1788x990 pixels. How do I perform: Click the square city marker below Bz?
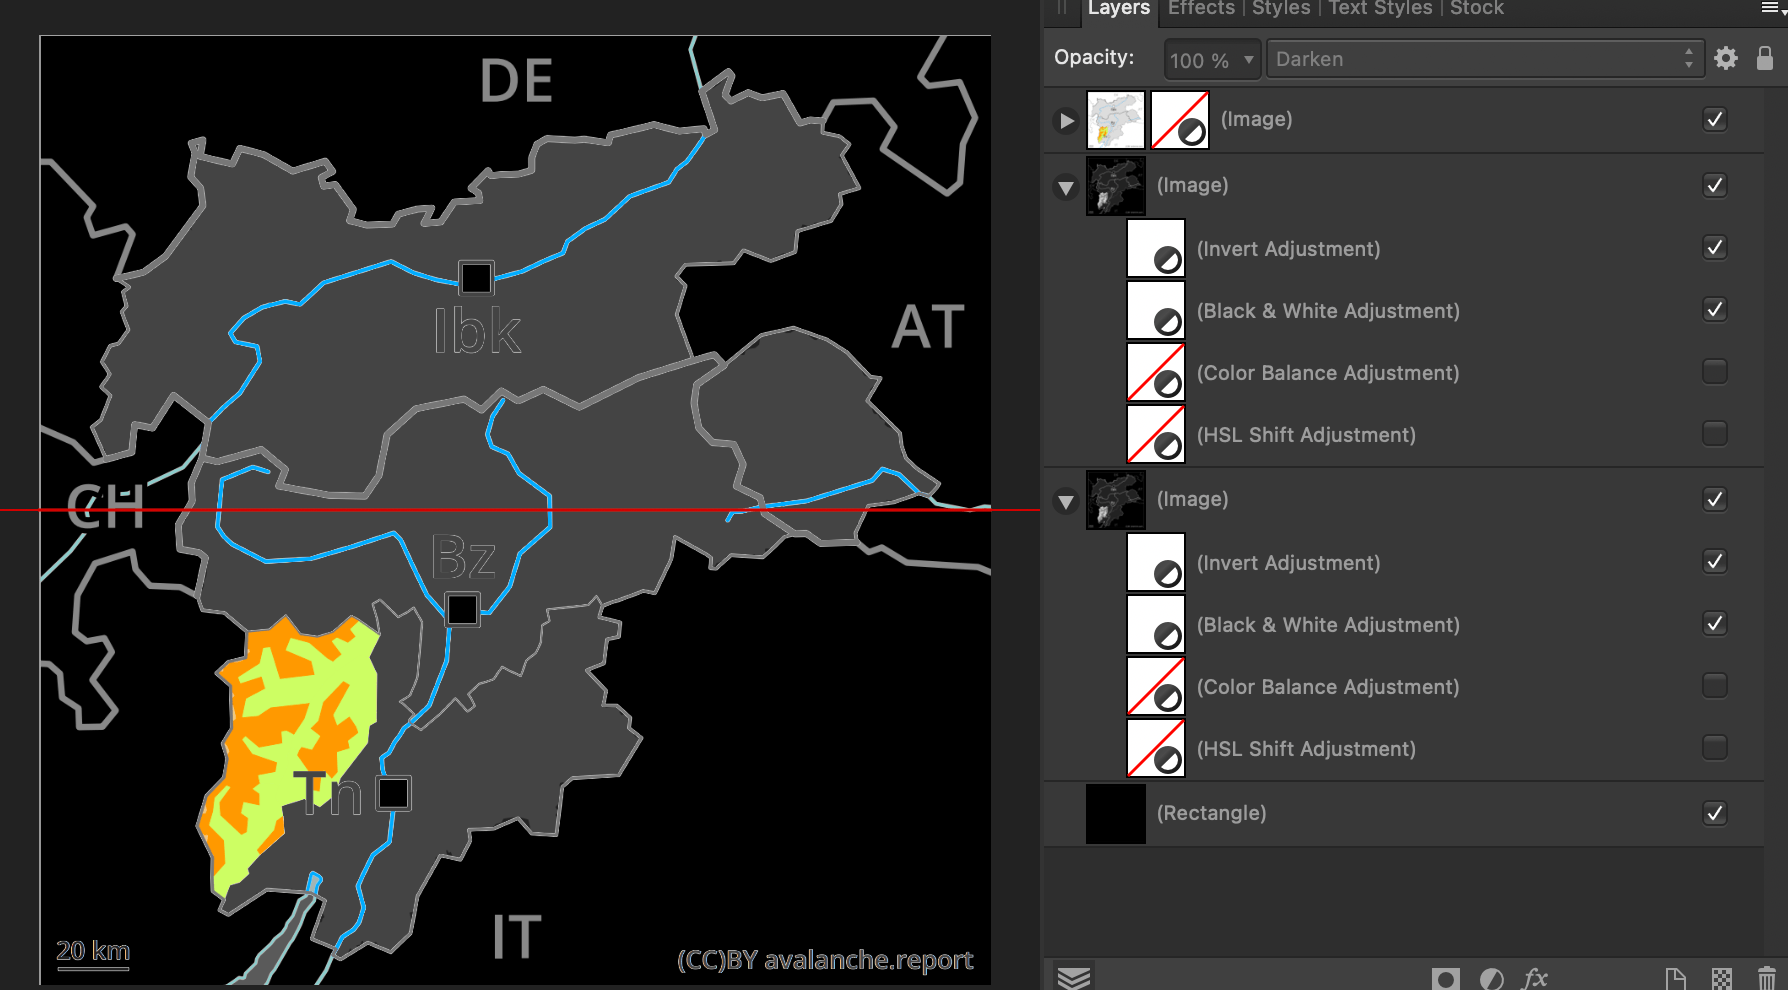pos(462,609)
